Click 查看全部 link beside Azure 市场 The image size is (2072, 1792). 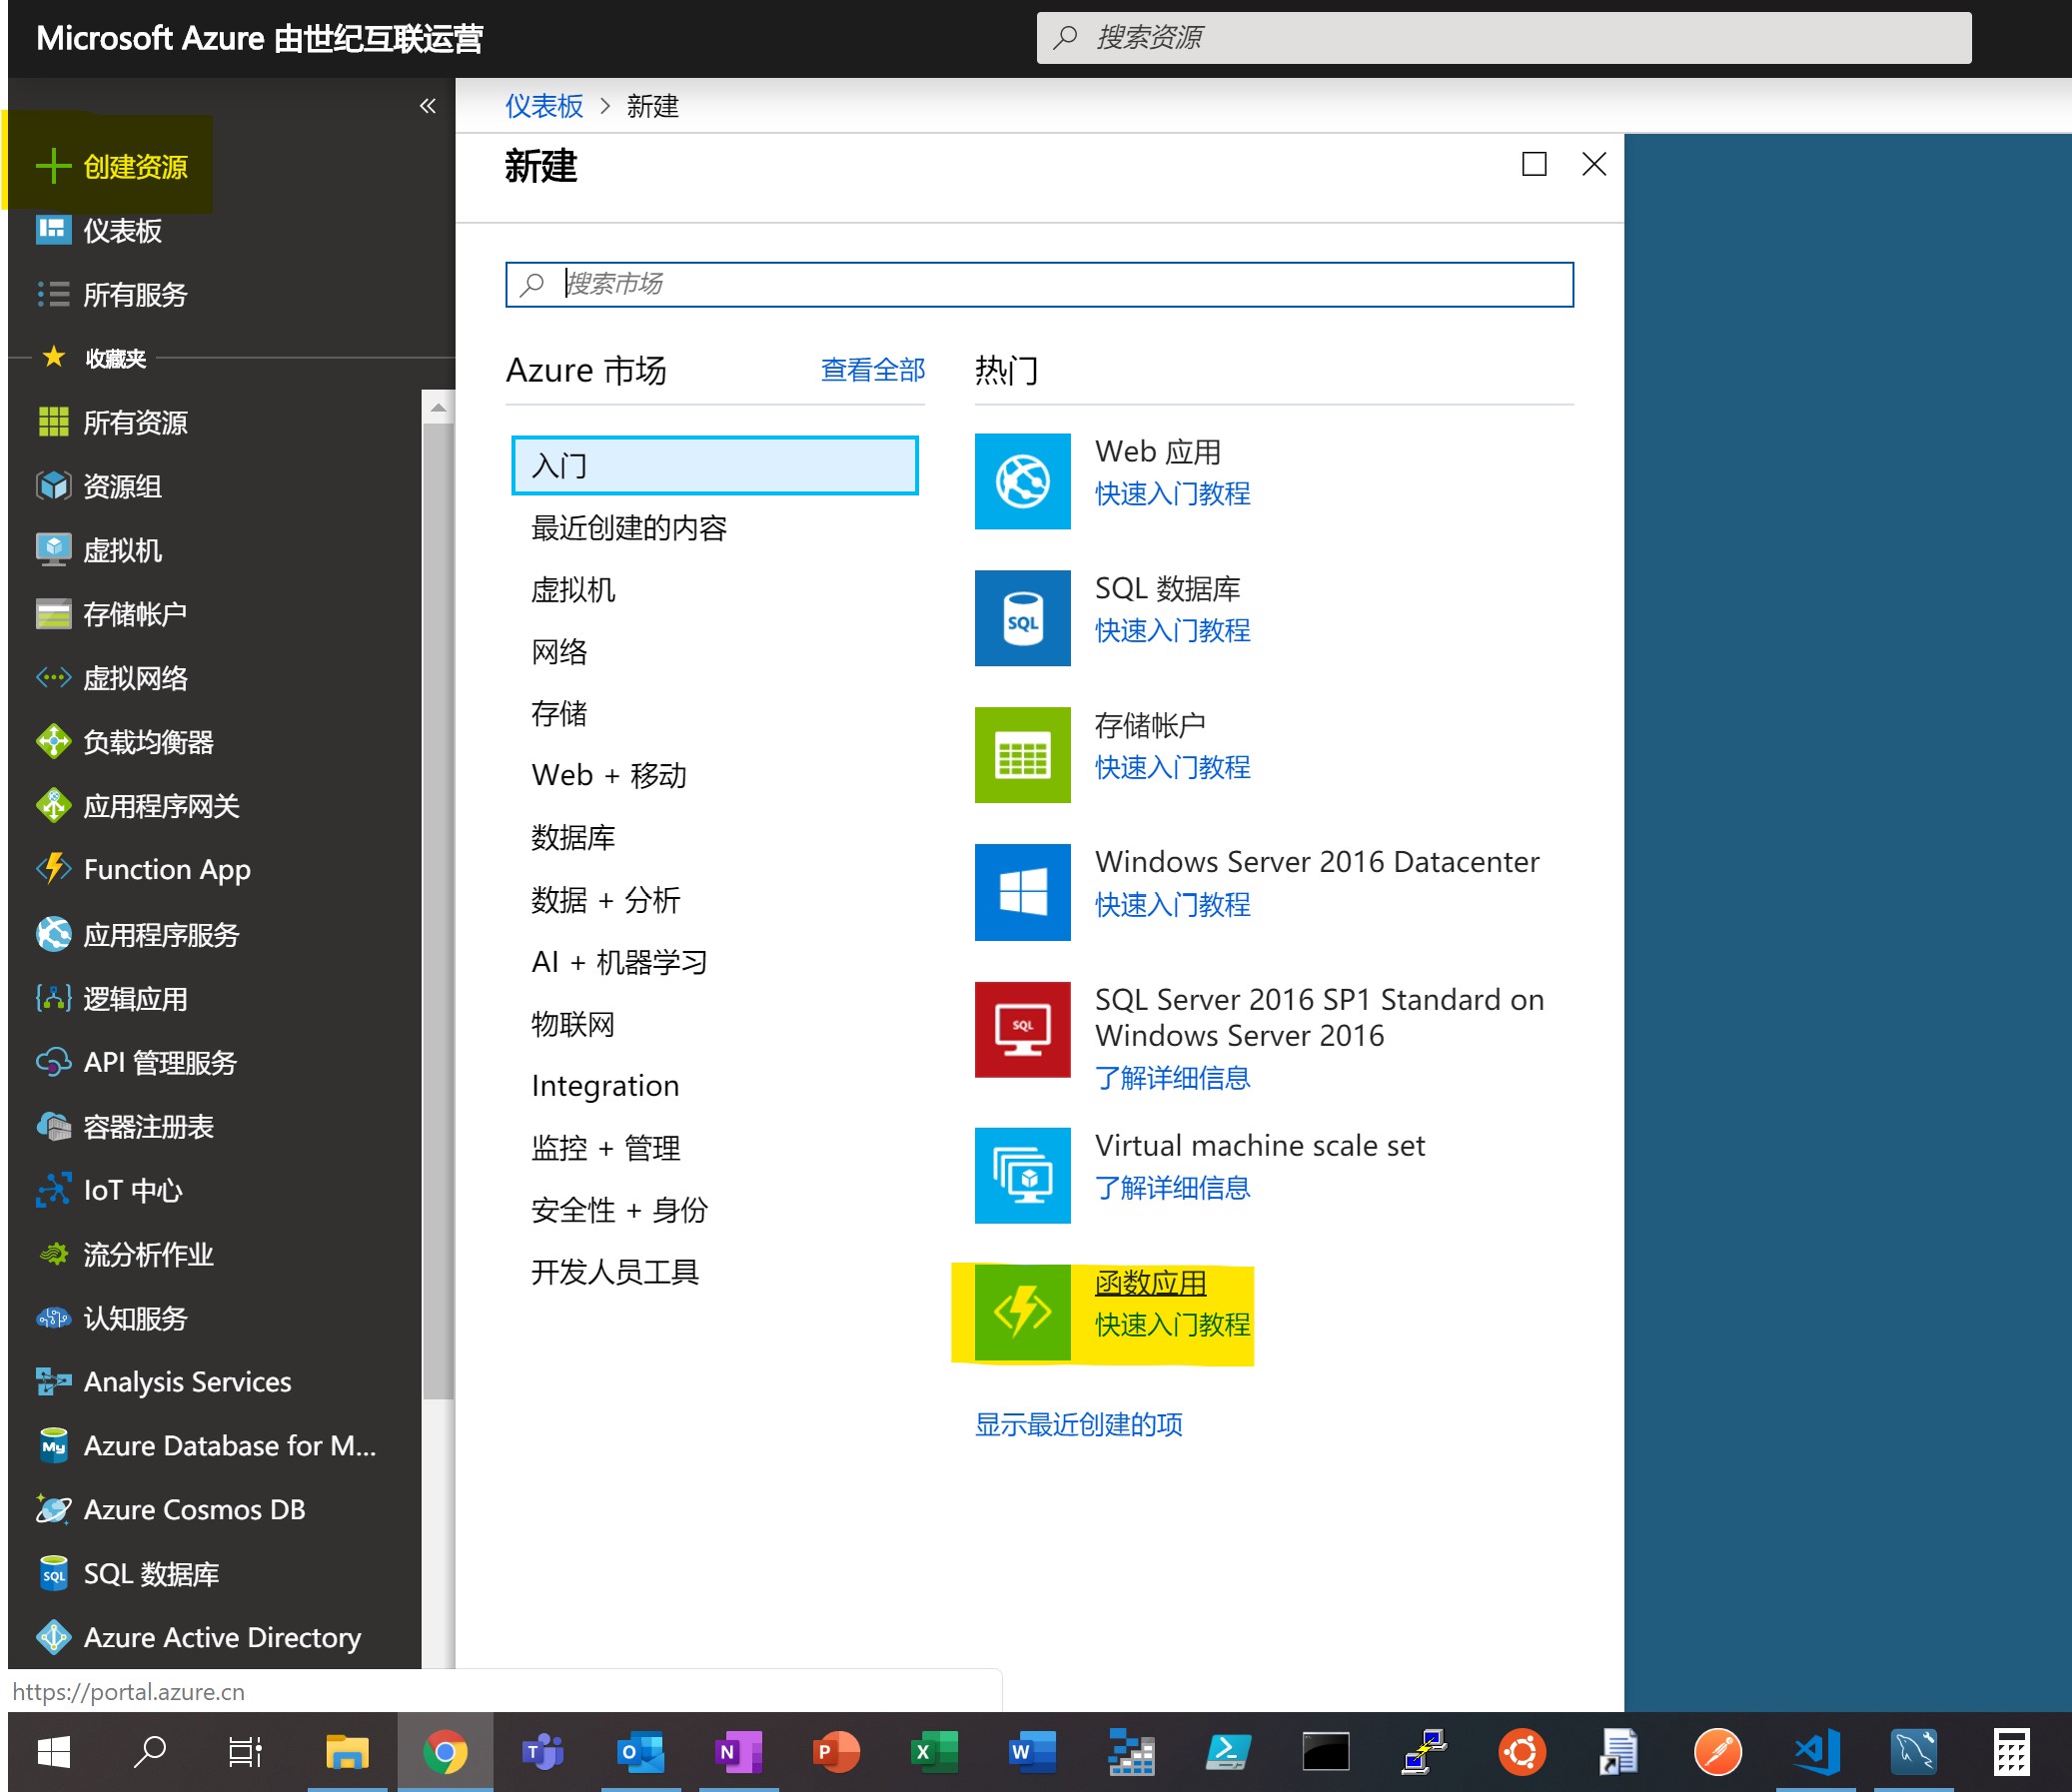coord(872,370)
